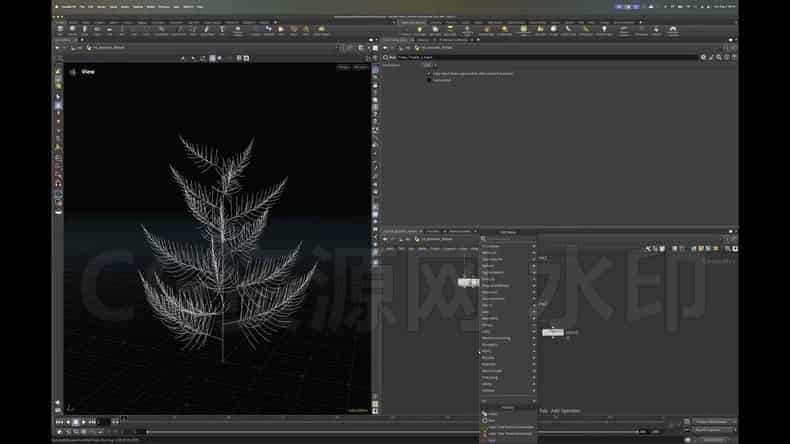Click the timeline frame ruler
Image resolution: width=790 pixels, height=444 pixels.
tap(393, 418)
